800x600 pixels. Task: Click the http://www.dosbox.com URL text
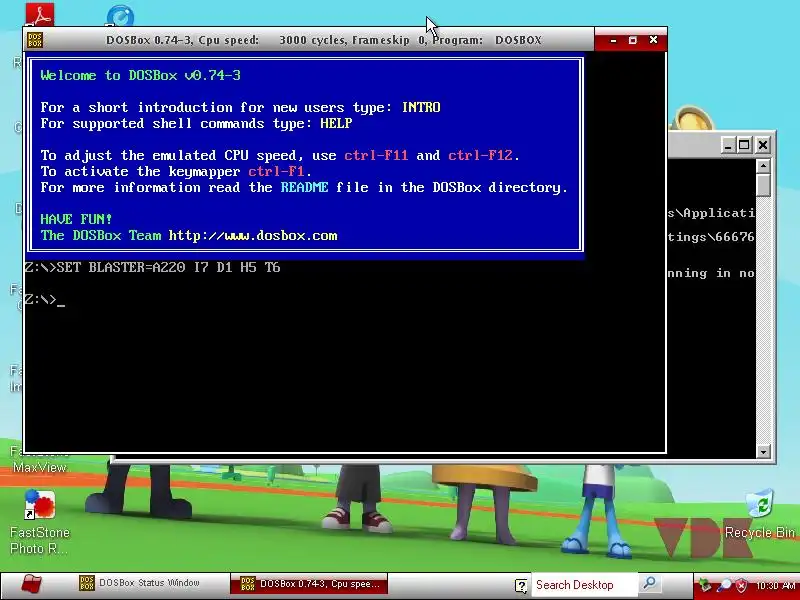pyautogui.click(x=253, y=235)
